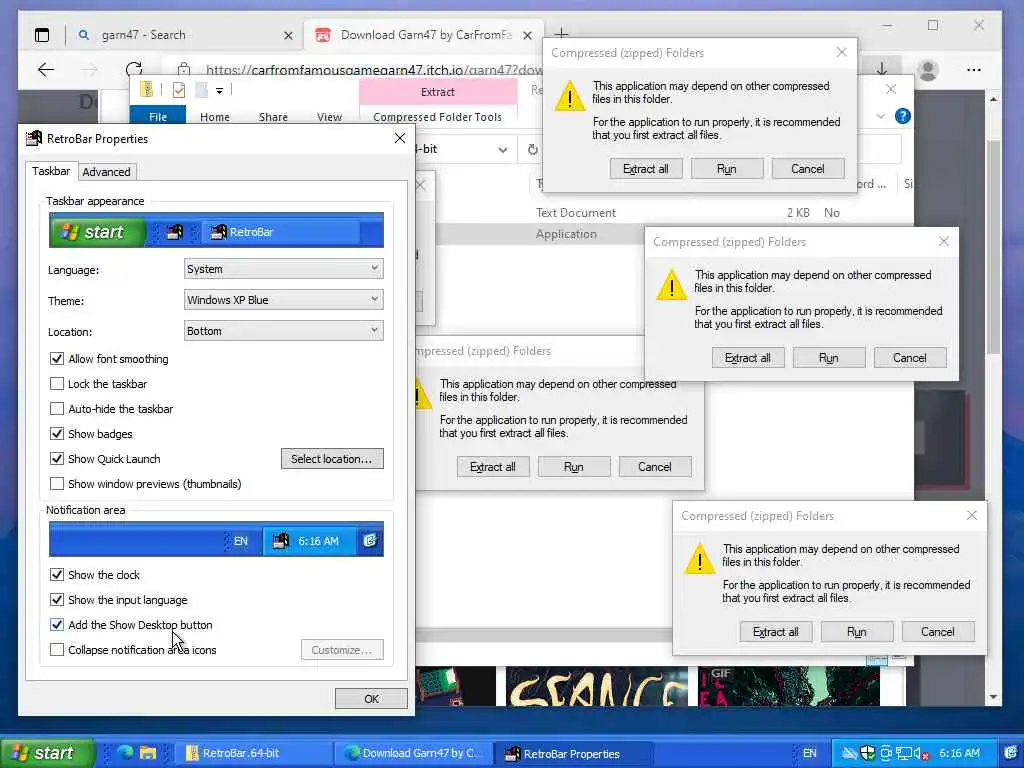Click the muted volume tray icon
This screenshot has width=1024, height=768.
click(x=921, y=753)
